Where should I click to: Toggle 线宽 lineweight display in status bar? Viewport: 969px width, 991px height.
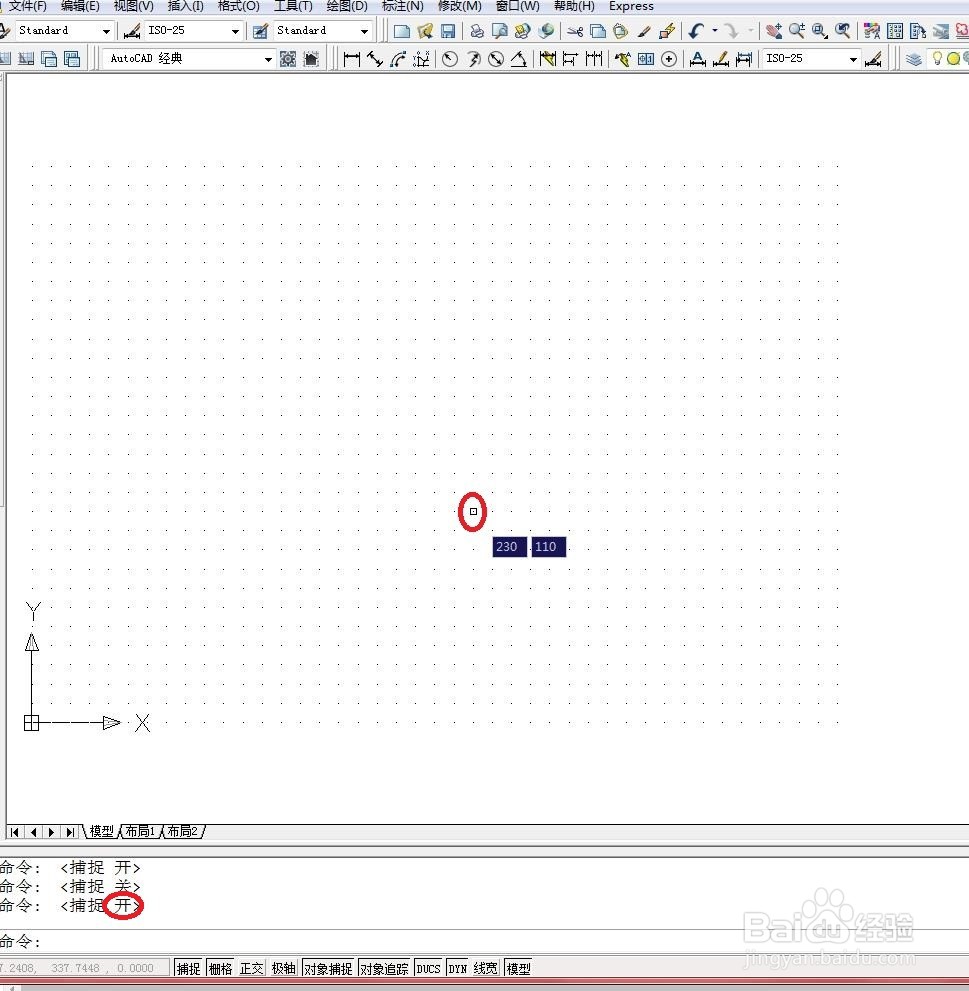(486, 968)
